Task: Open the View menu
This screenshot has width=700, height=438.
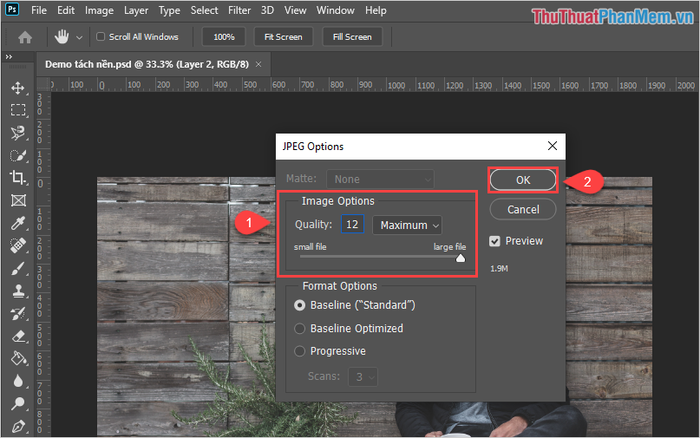Action: 295,10
